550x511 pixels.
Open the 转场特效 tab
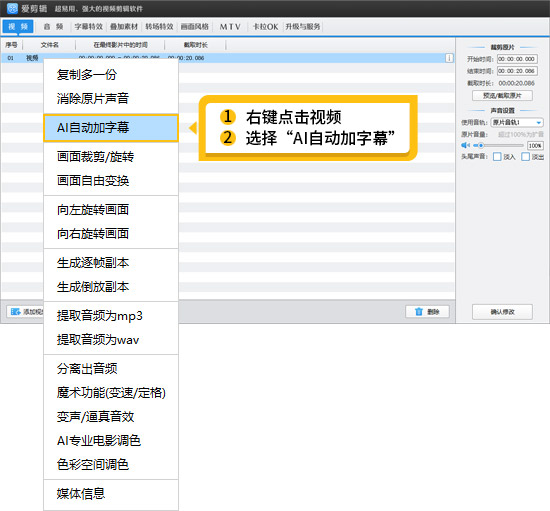point(159,27)
